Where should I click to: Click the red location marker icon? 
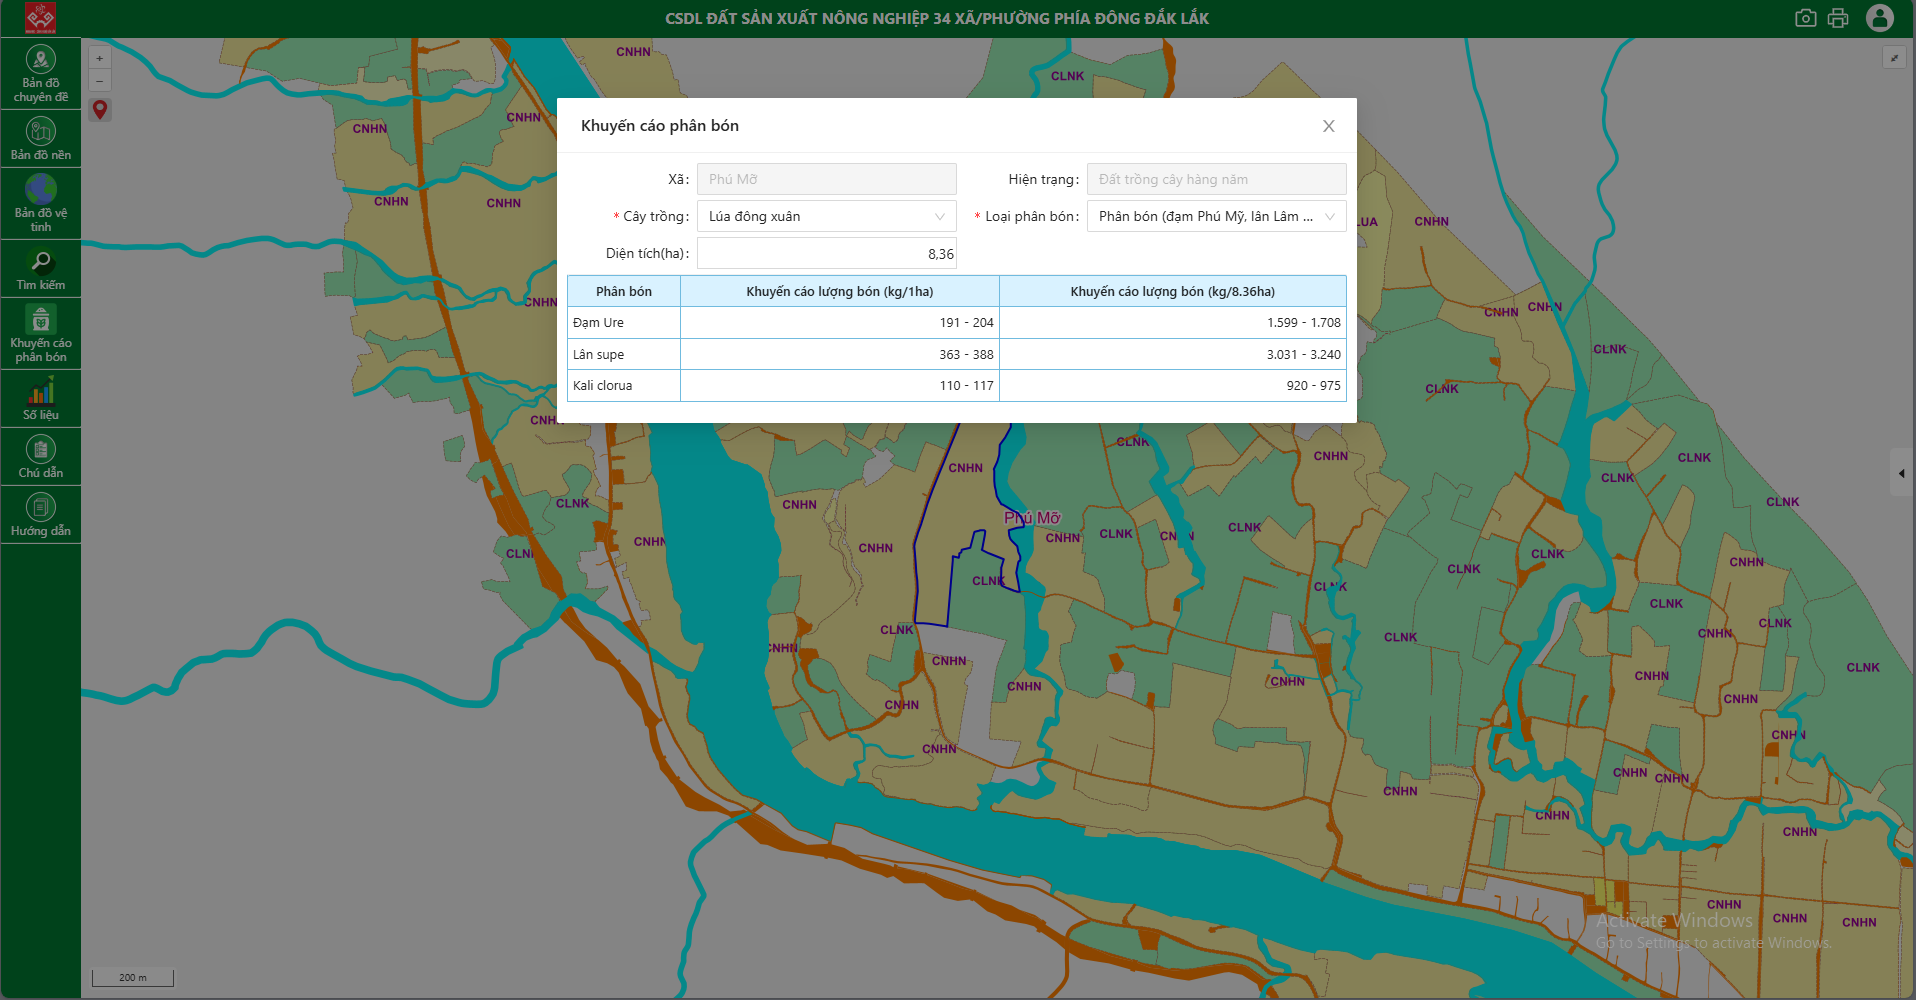click(x=100, y=109)
